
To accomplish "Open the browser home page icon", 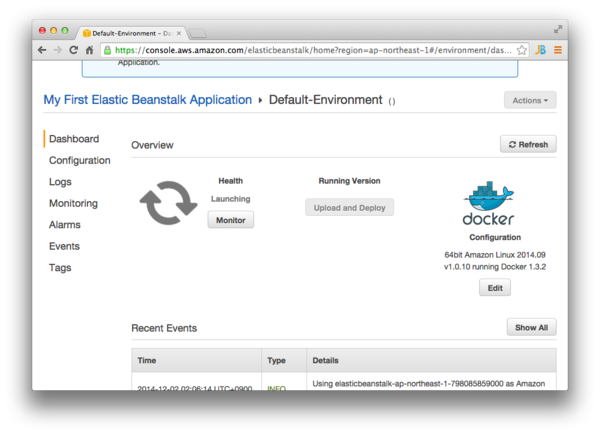I will (90, 50).
